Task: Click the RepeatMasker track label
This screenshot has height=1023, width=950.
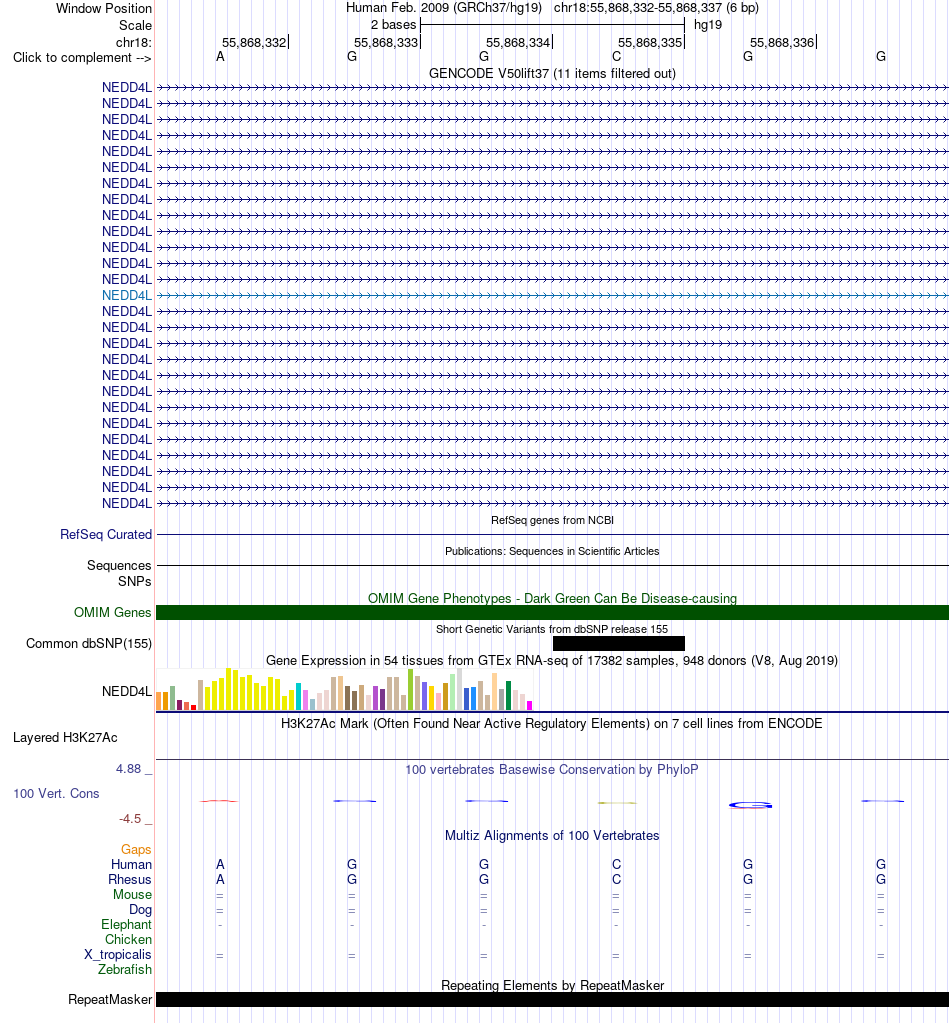Action: pyautogui.click(x=110, y=1000)
